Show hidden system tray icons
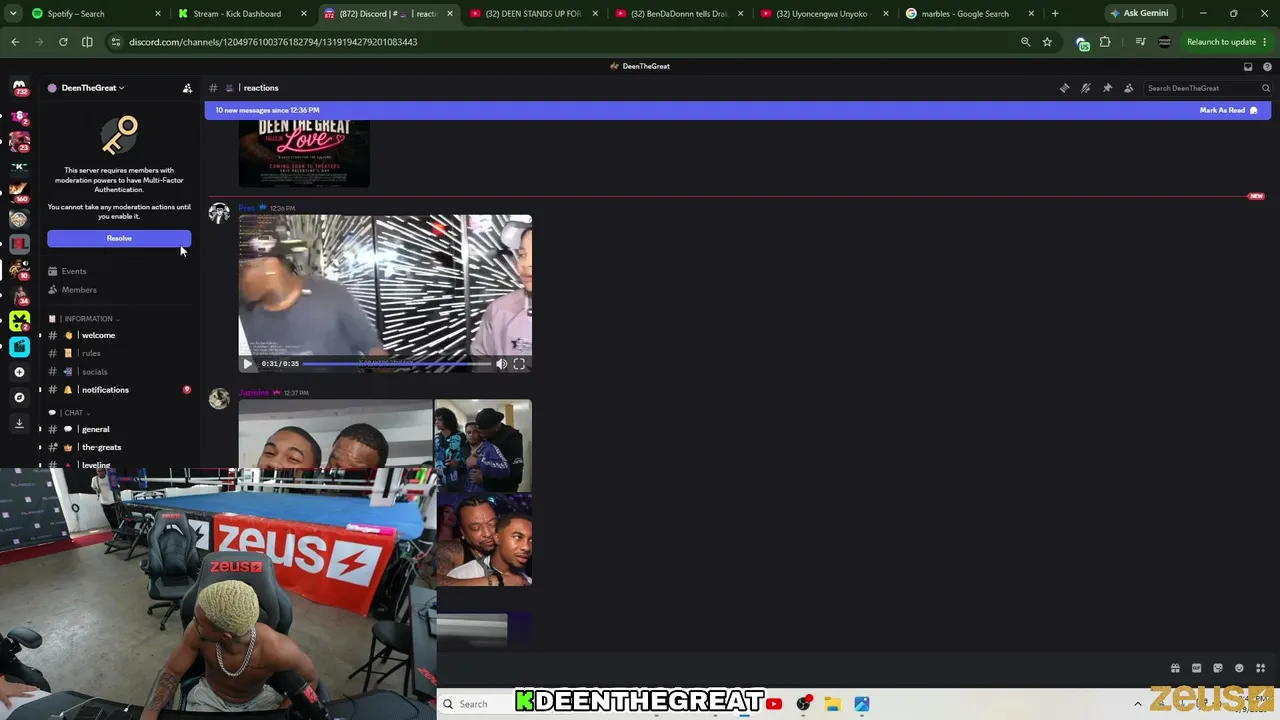This screenshot has height=720, width=1280. tap(1137, 704)
